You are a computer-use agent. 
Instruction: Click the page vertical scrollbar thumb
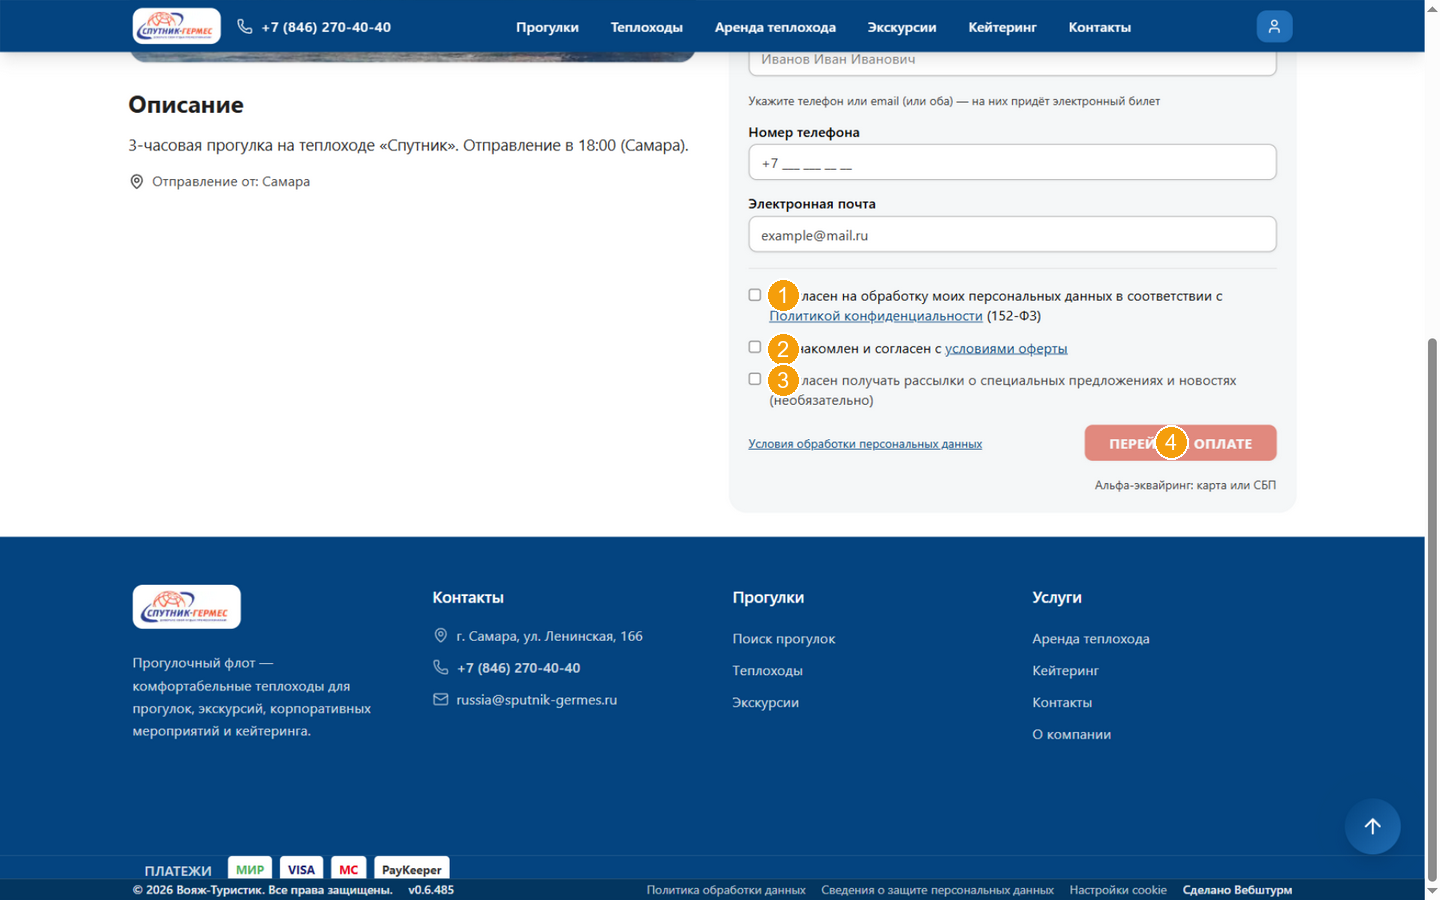coord(1432,608)
